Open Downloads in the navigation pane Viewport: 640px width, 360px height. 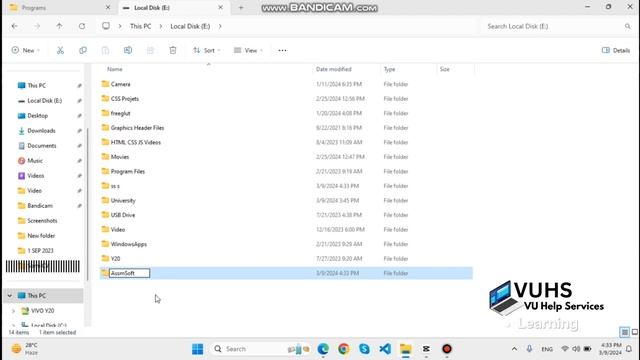pos(41,131)
